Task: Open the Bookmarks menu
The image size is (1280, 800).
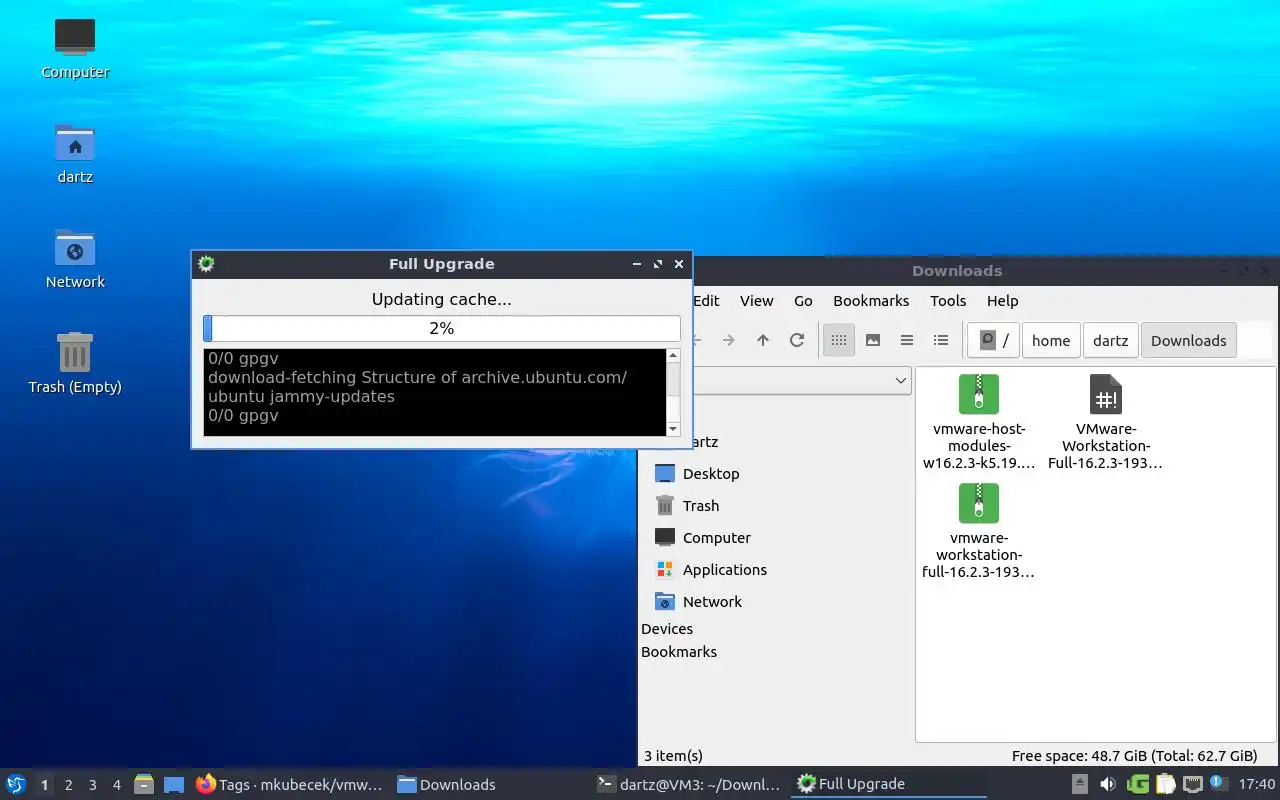Action: click(871, 301)
